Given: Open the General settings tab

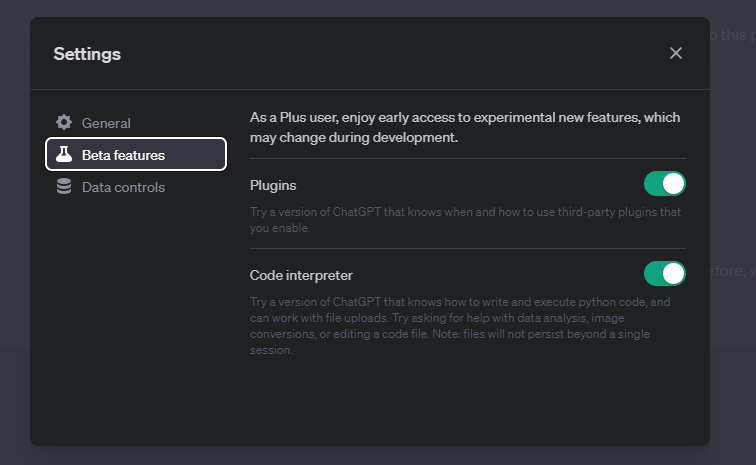Looking at the screenshot, I should 136,123.
